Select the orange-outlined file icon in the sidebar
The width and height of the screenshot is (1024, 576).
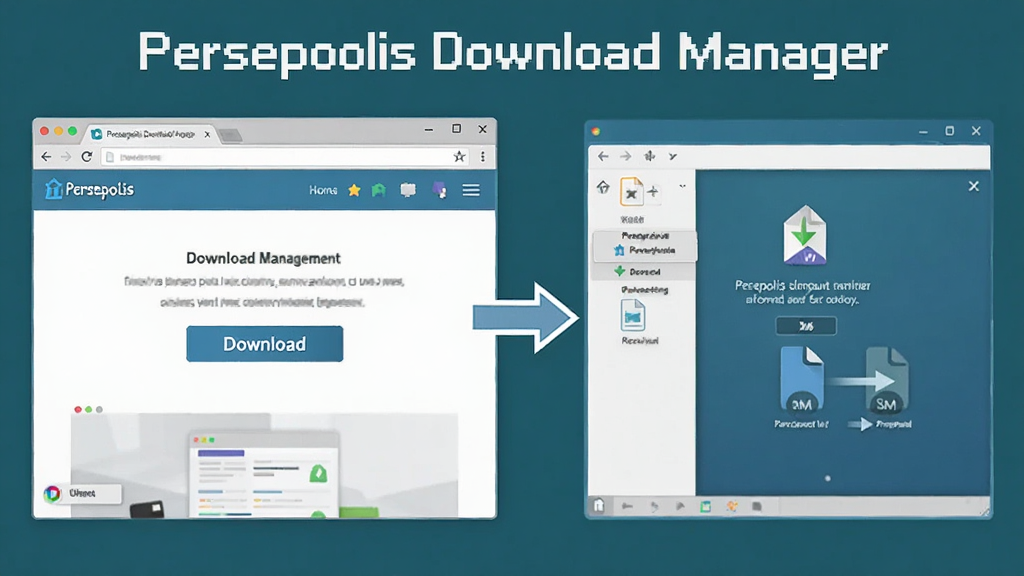632,191
